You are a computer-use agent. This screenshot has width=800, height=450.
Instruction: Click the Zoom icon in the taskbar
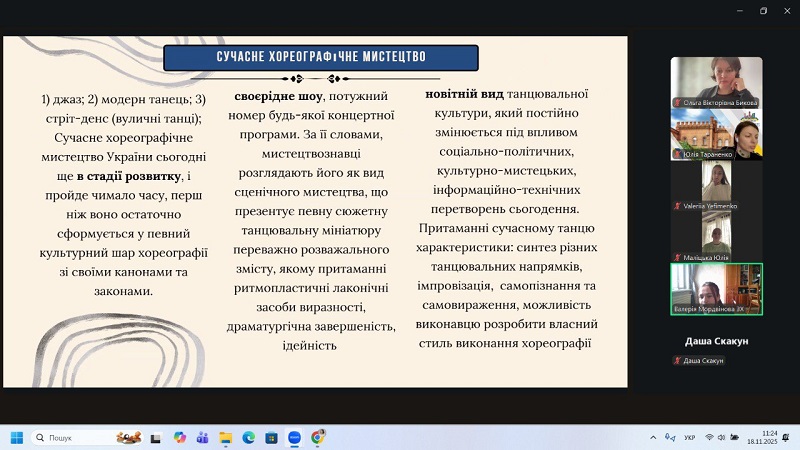(x=295, y=437)
